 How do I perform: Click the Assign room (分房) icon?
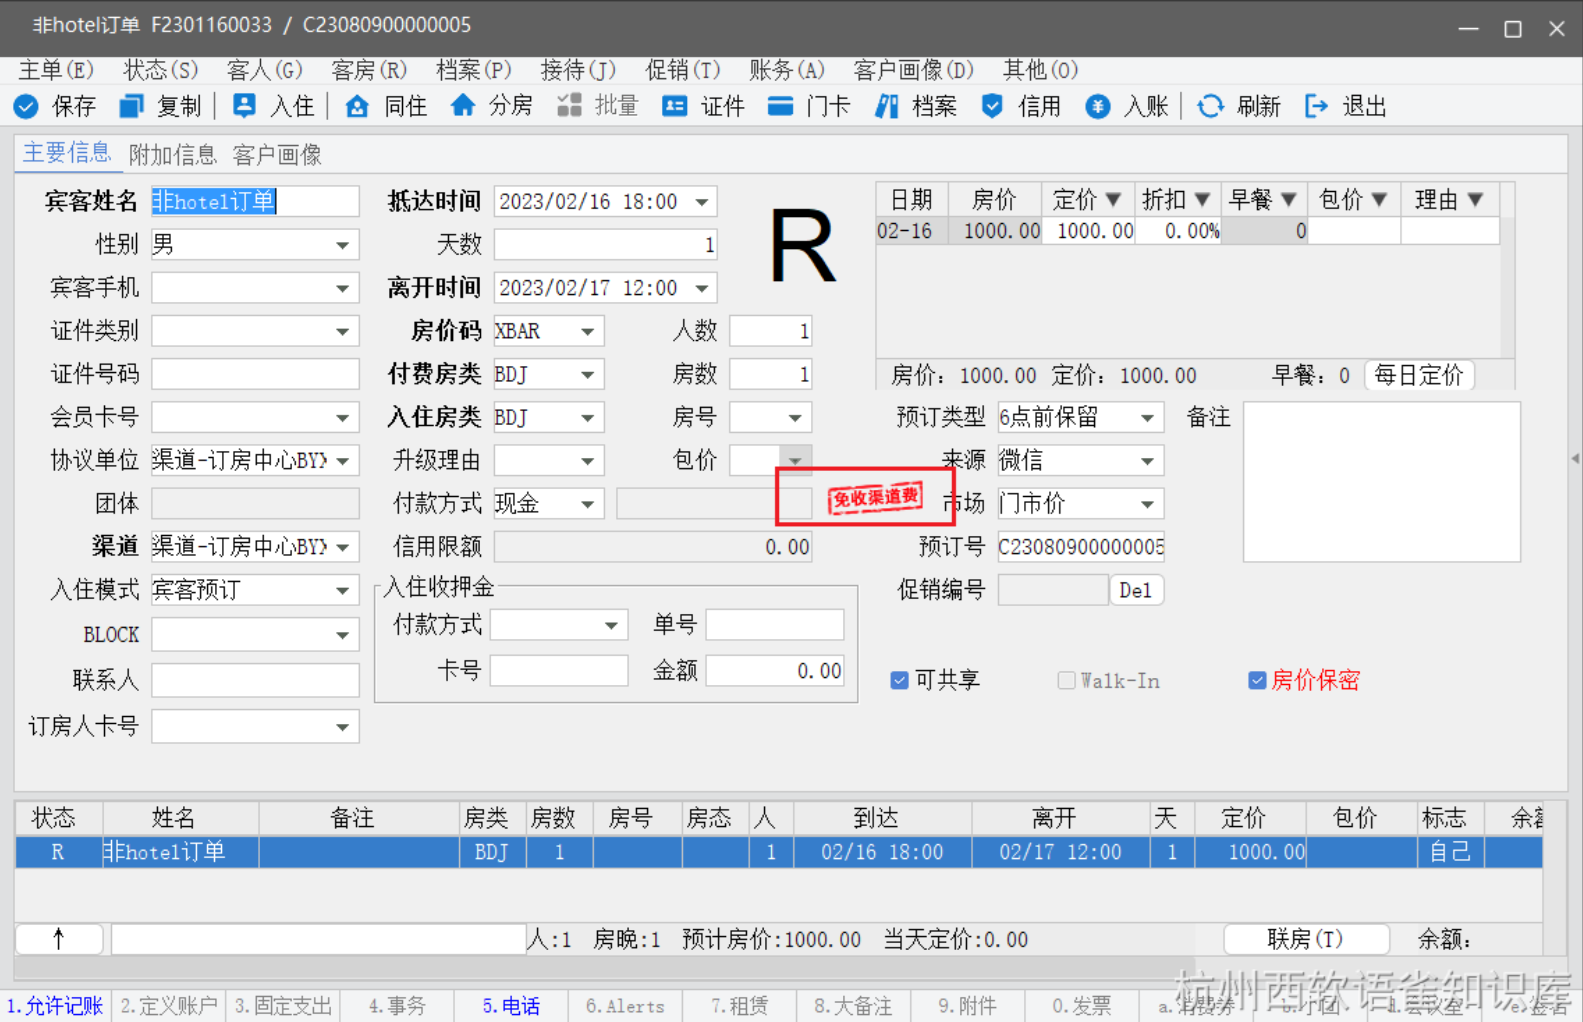(462, 106)
